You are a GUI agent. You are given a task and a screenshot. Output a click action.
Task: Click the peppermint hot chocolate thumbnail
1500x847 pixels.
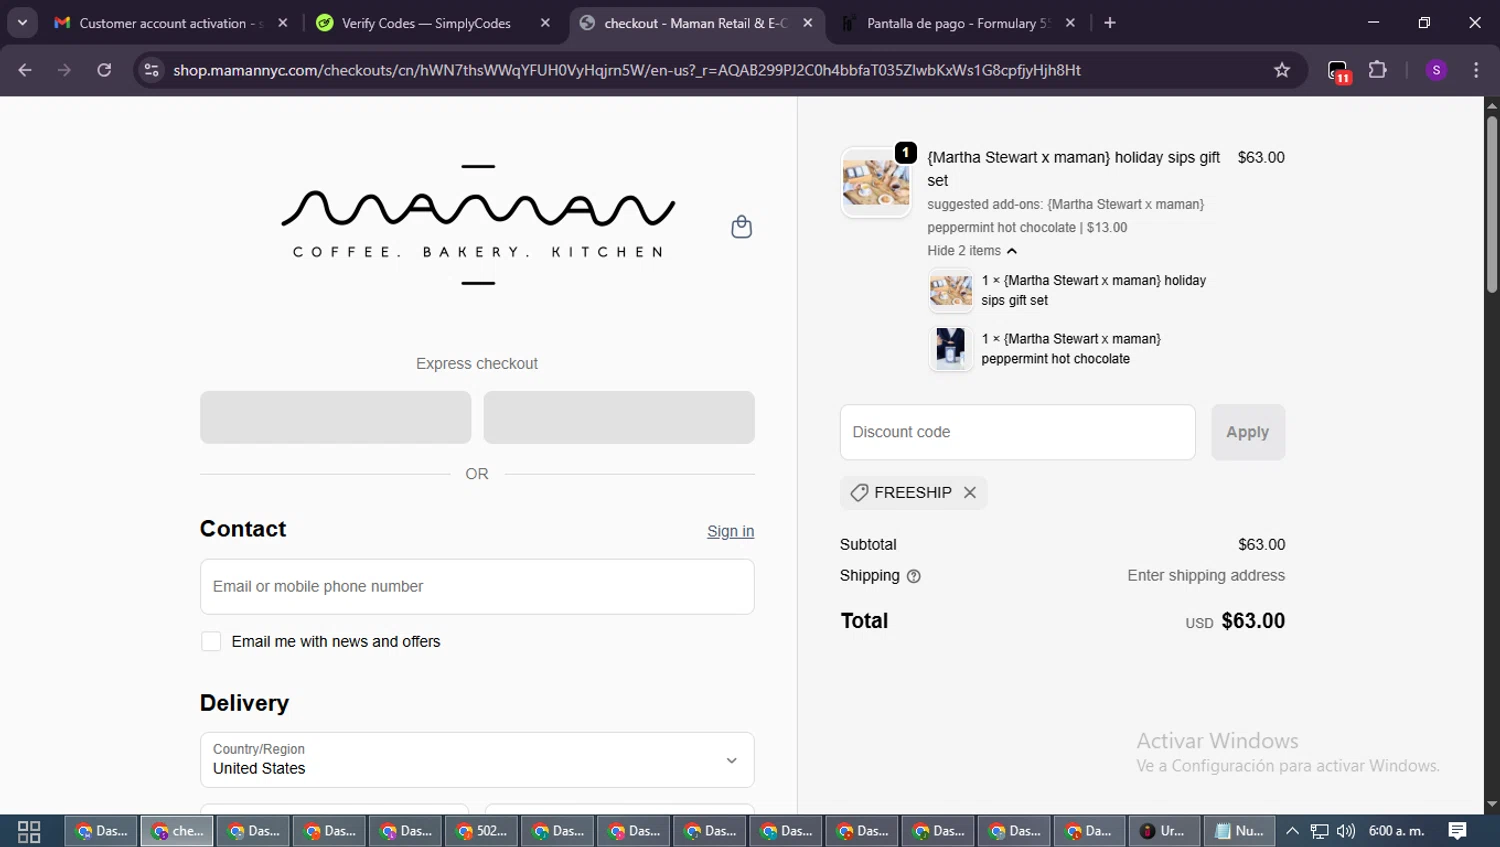[951, 349]
